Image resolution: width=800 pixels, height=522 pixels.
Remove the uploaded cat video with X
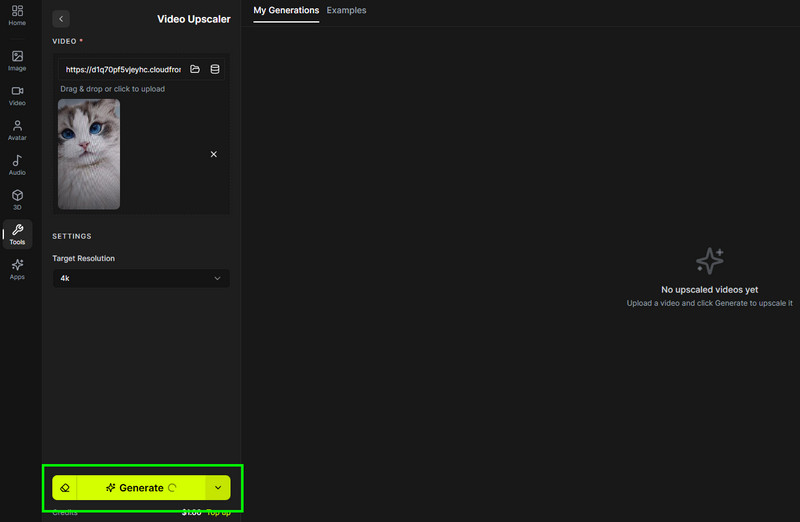tap(214, 154)
